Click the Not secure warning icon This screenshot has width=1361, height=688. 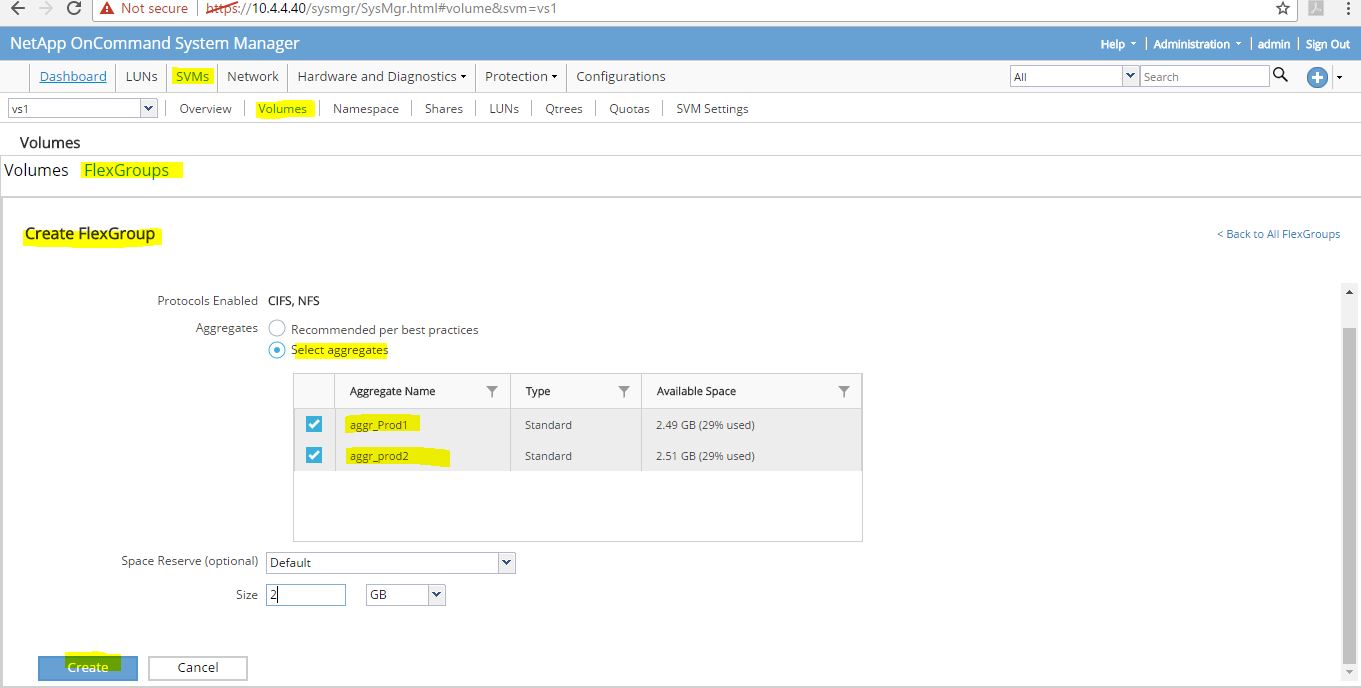[x=106, y=8]
